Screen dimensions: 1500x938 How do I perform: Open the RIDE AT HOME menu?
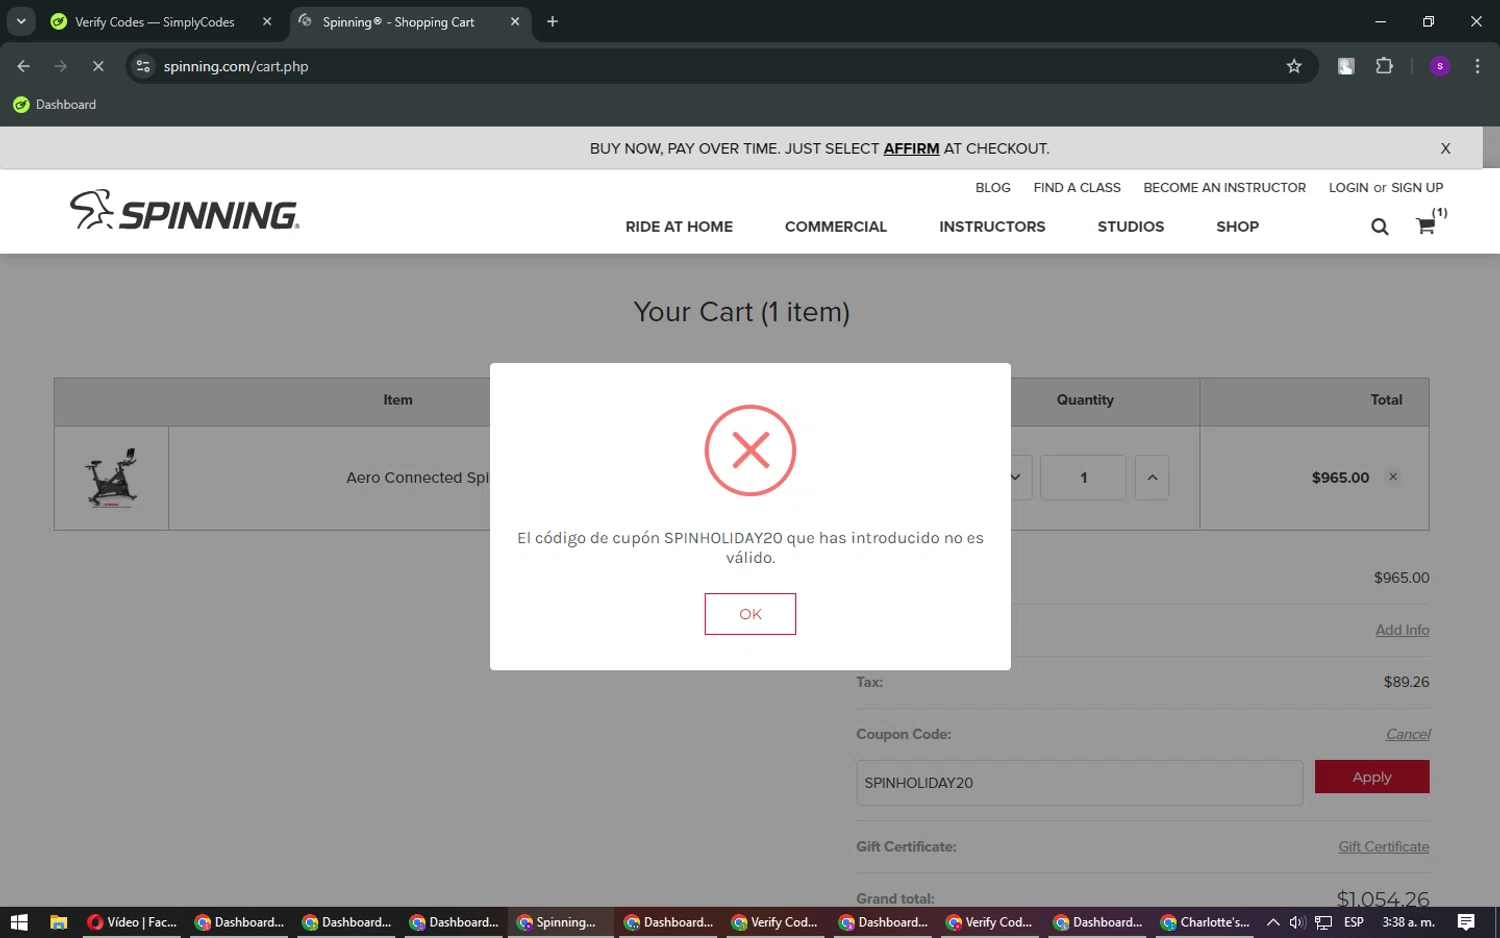tap(679, 227)
